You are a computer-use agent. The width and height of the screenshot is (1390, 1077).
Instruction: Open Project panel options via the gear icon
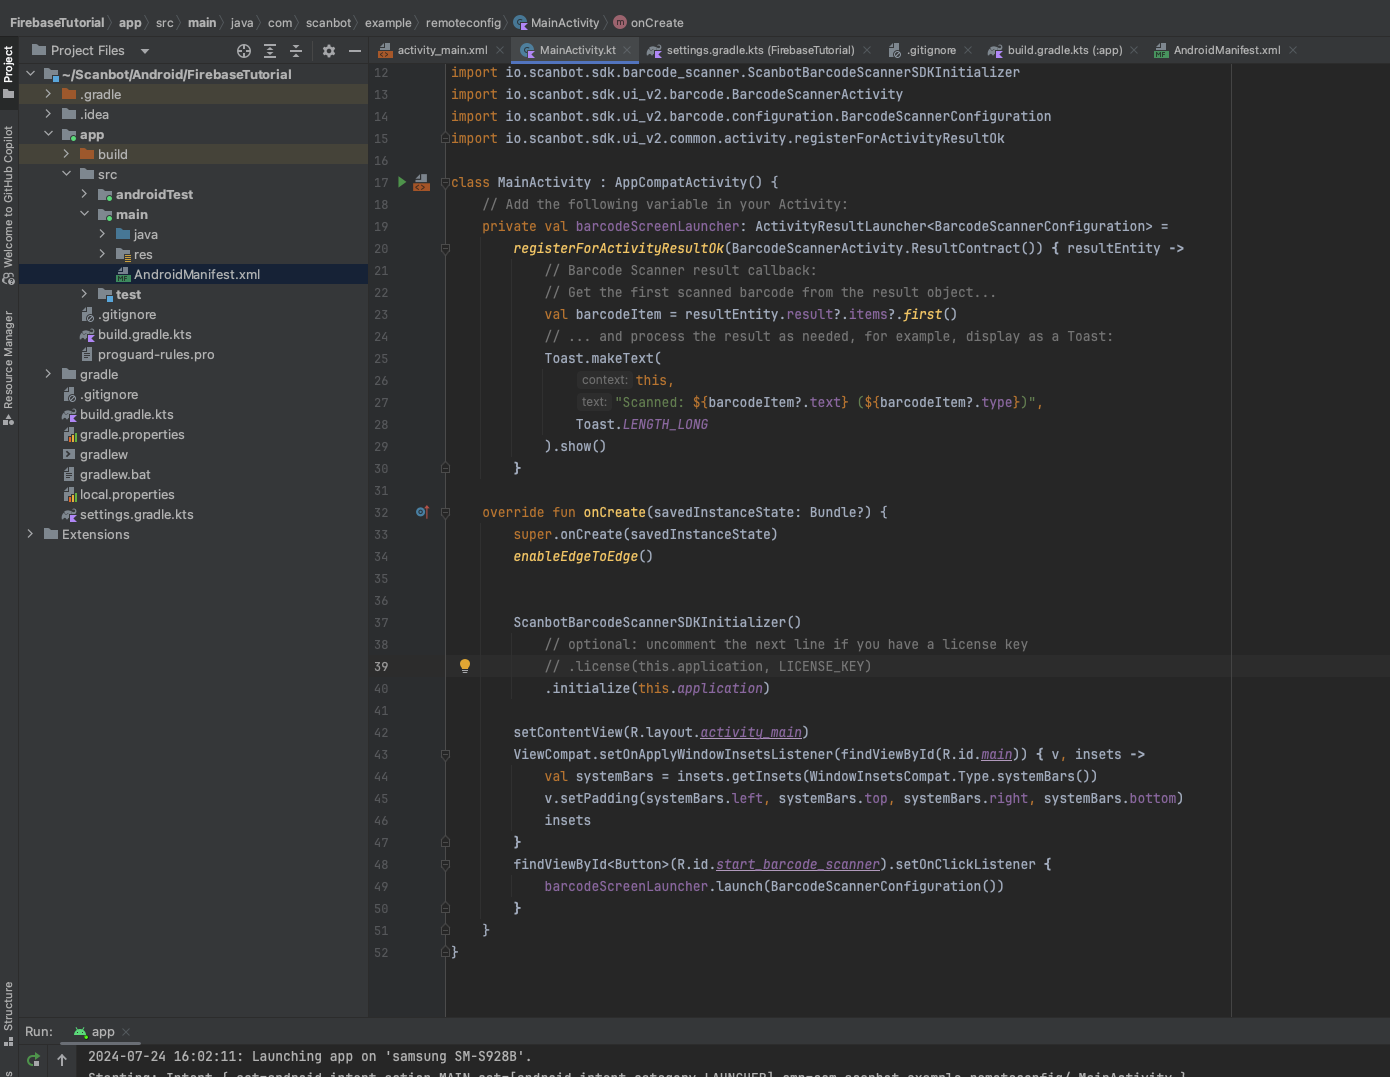tap(327, 50)
